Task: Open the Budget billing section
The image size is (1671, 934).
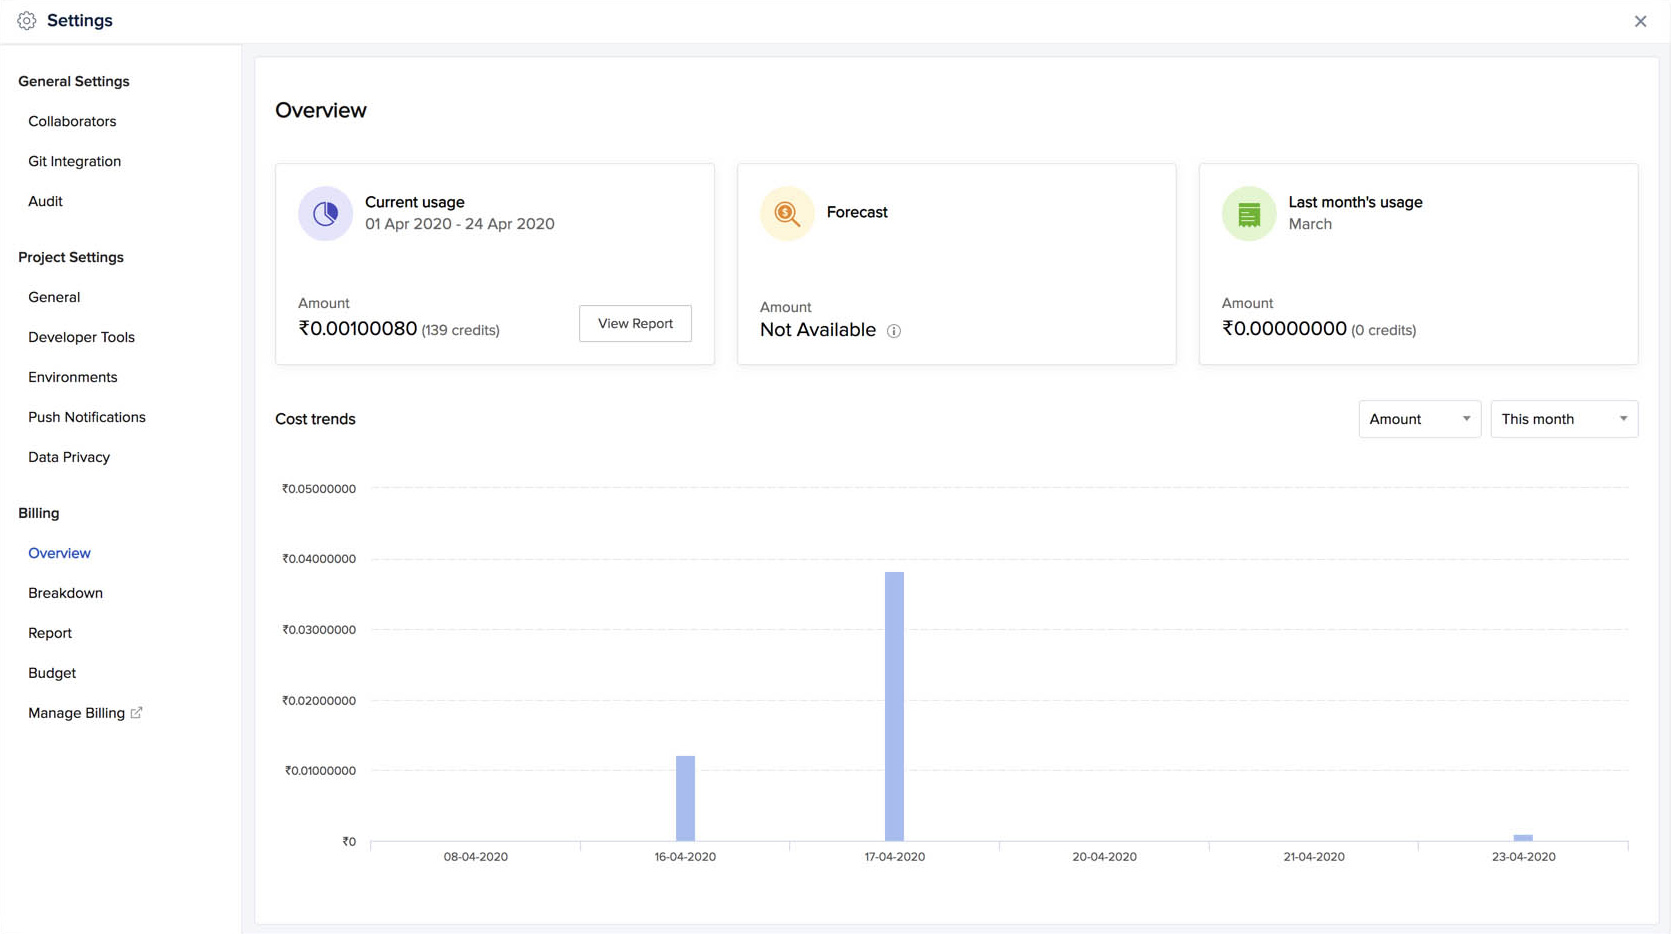Action: [x=51, y=672]
